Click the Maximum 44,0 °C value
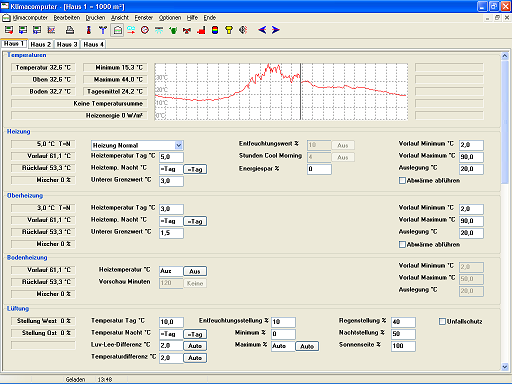 115,80
